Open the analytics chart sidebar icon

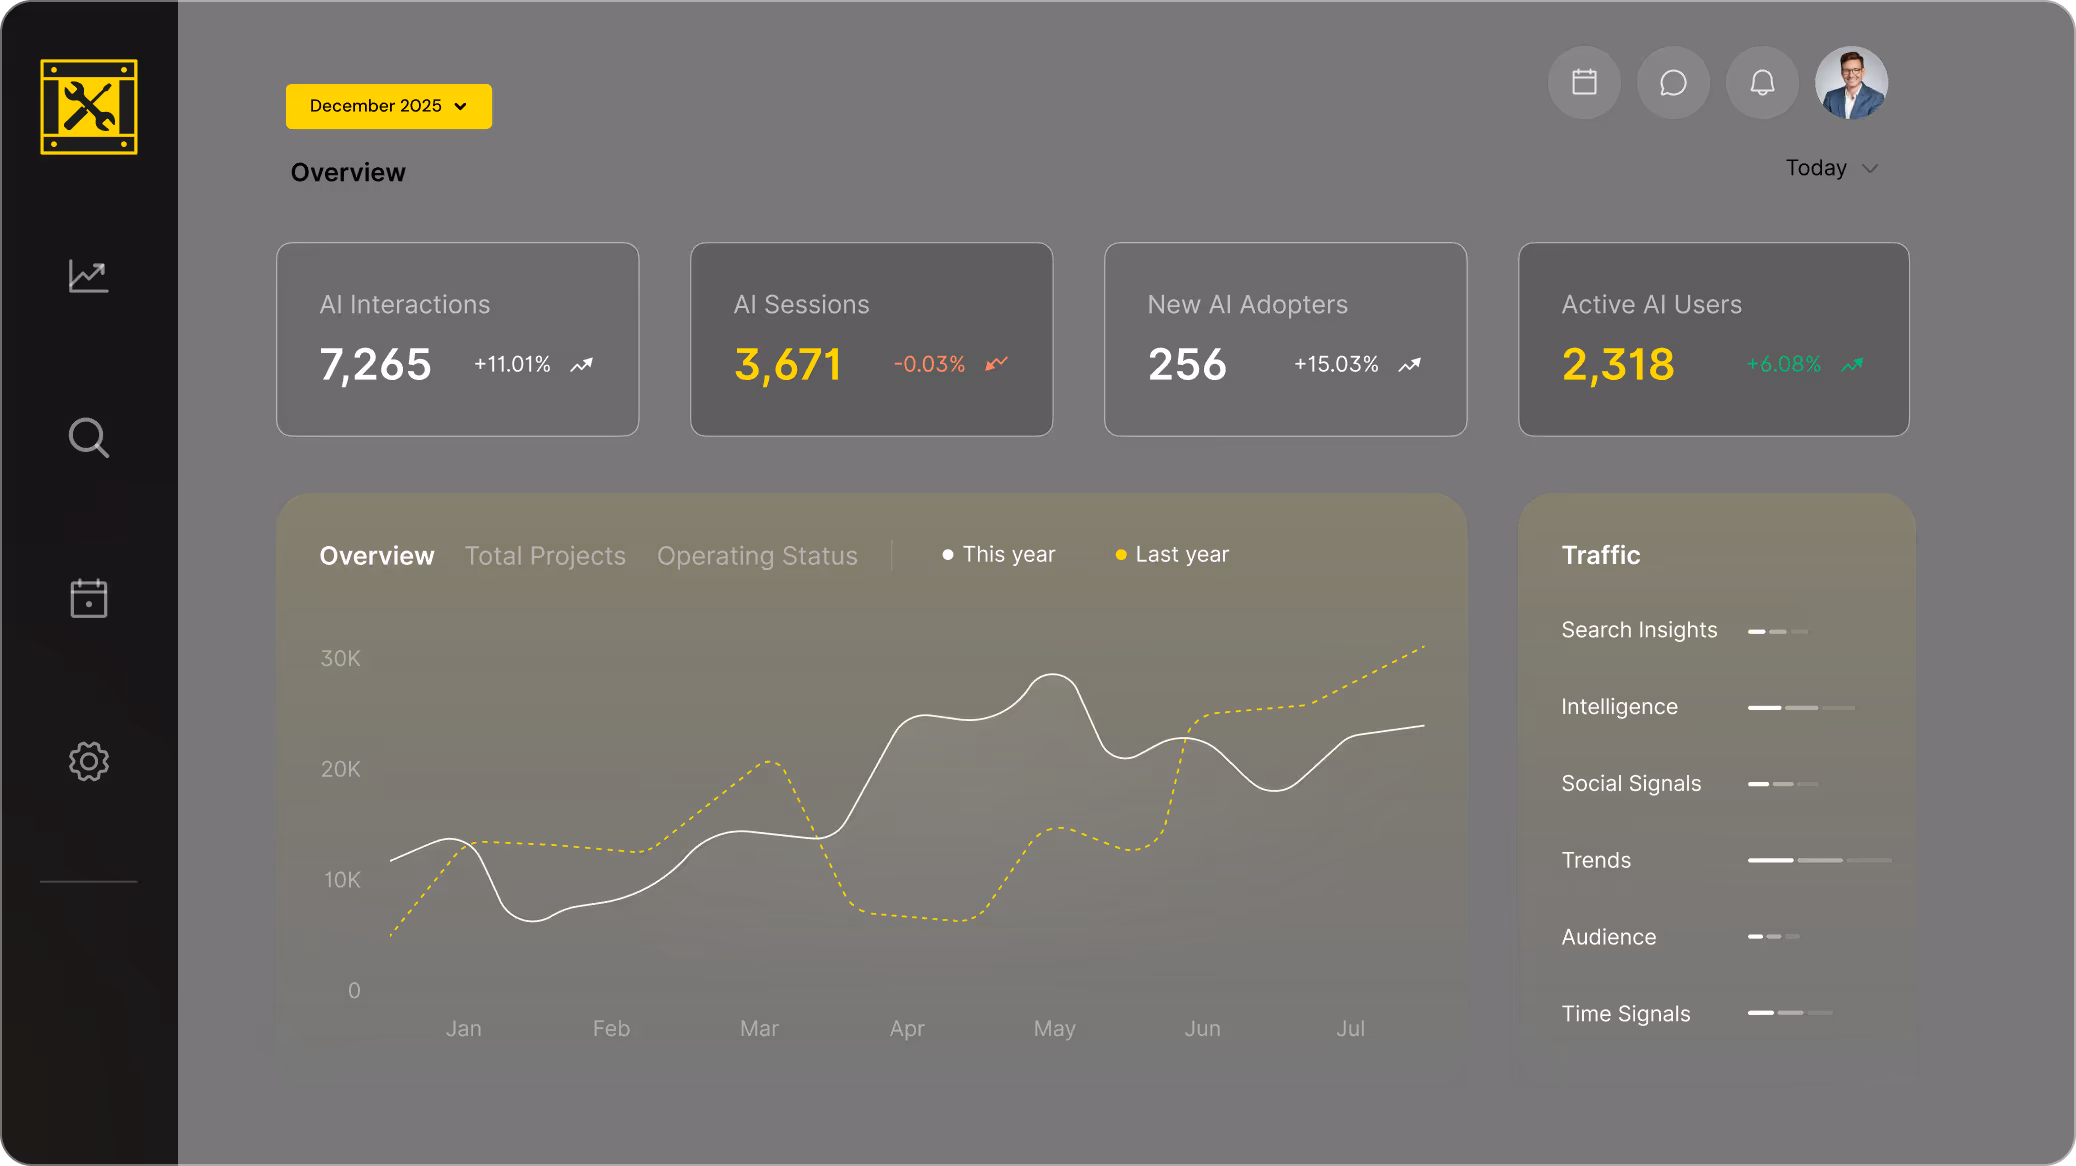89,276
